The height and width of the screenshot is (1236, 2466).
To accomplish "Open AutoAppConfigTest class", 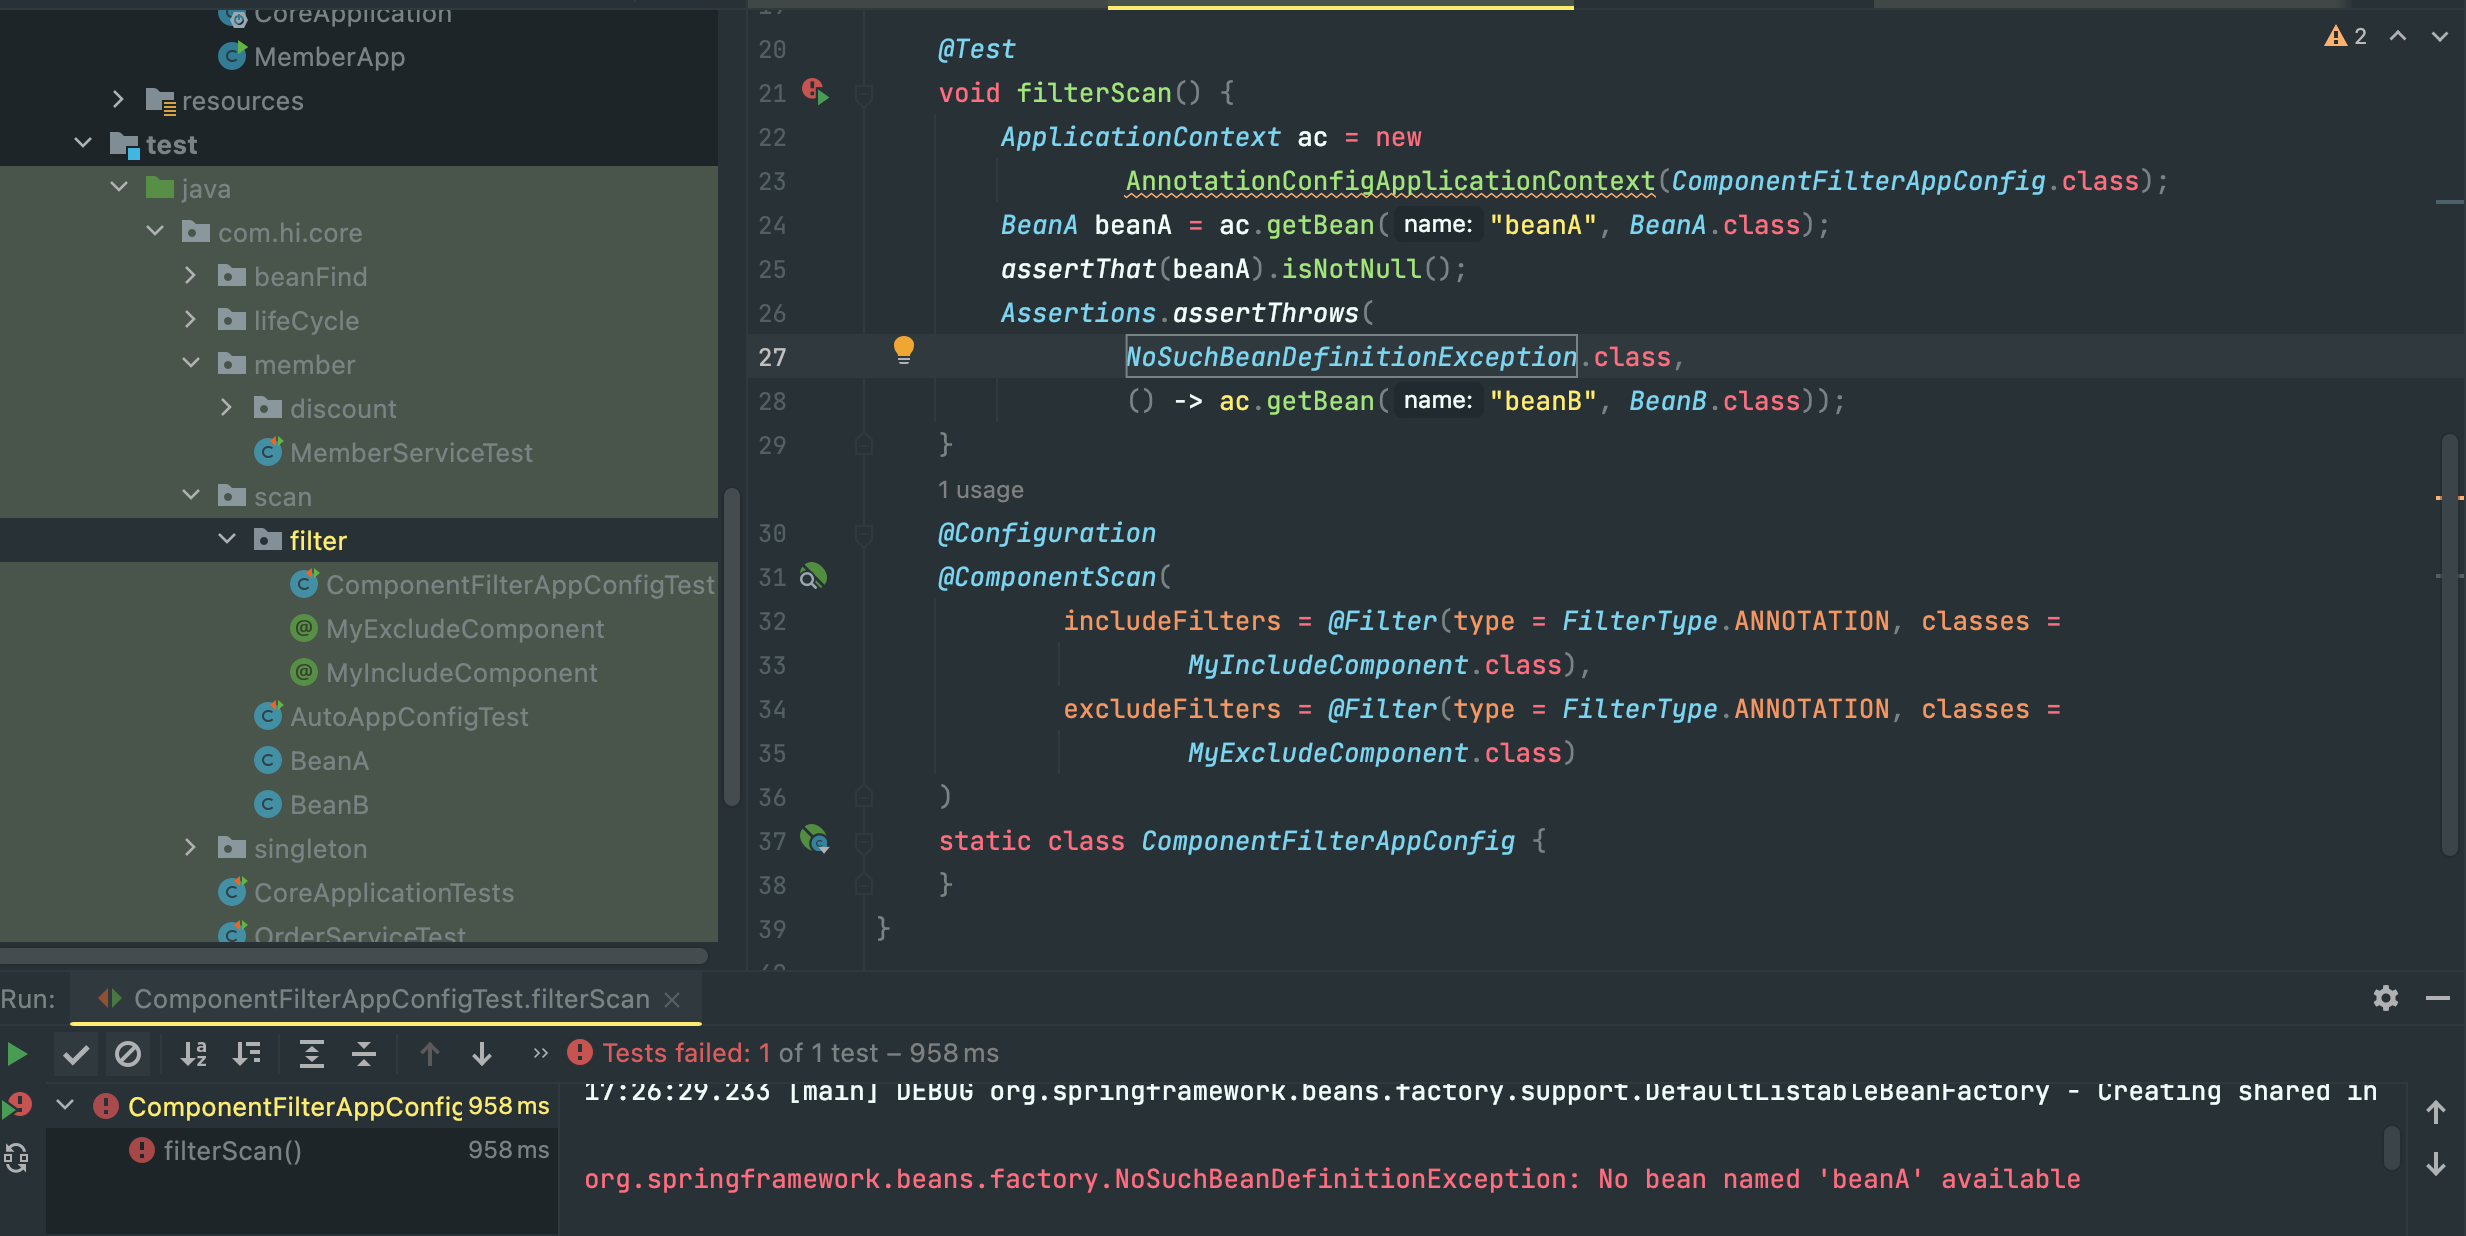I will click(x=409, y=717).
